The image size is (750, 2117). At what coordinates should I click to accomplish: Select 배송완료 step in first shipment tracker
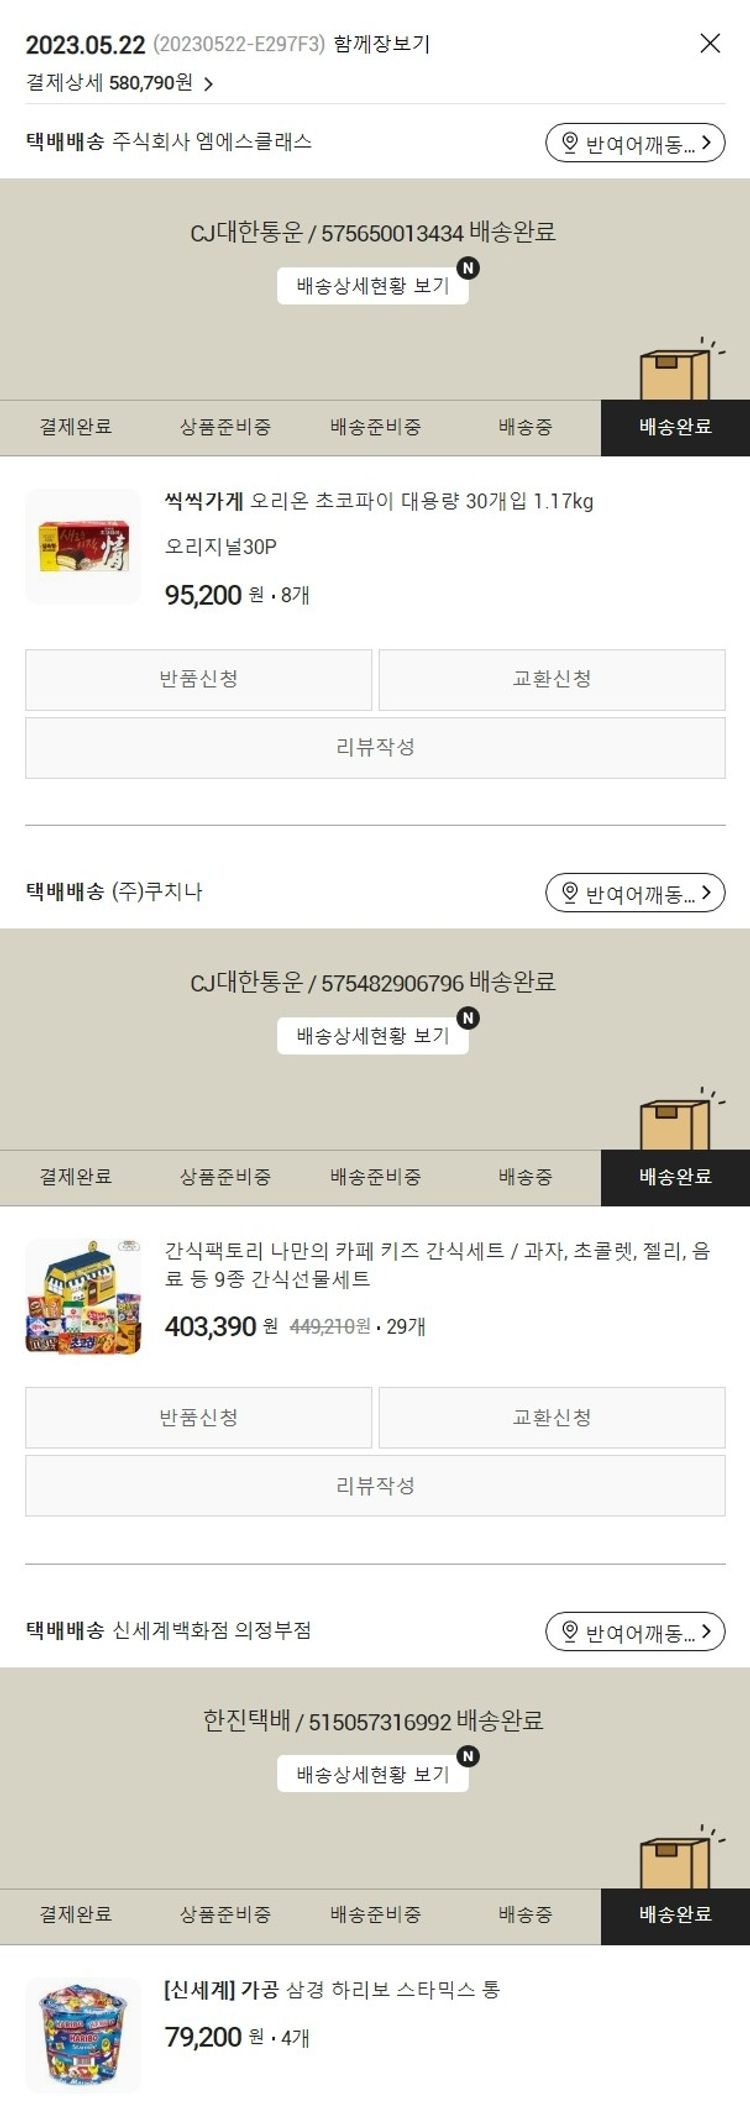tap(675, 428)
